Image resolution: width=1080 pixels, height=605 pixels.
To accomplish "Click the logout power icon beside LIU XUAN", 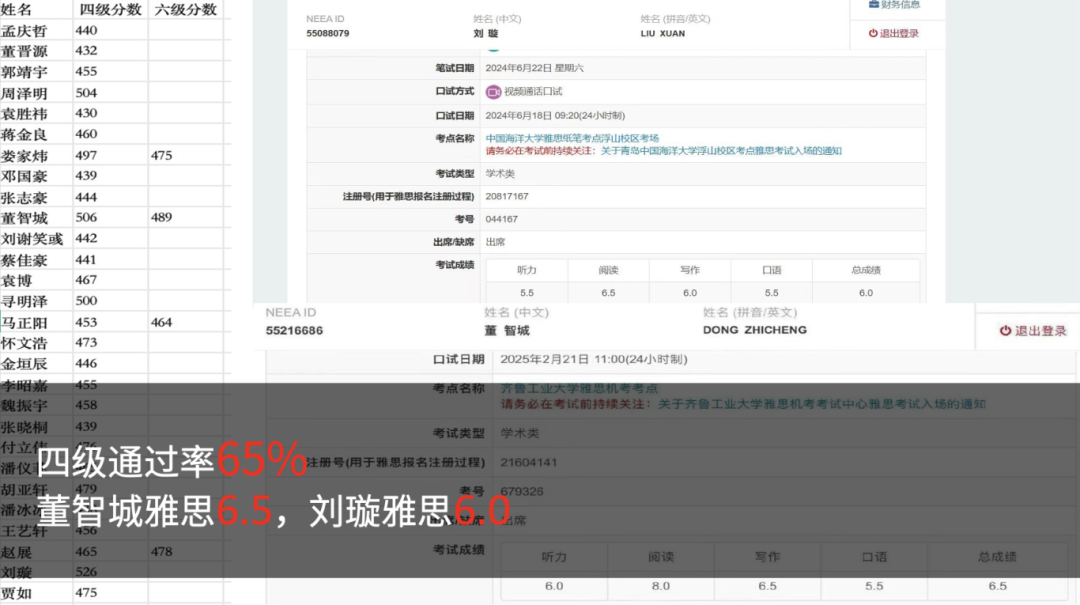I will [873, 34].
